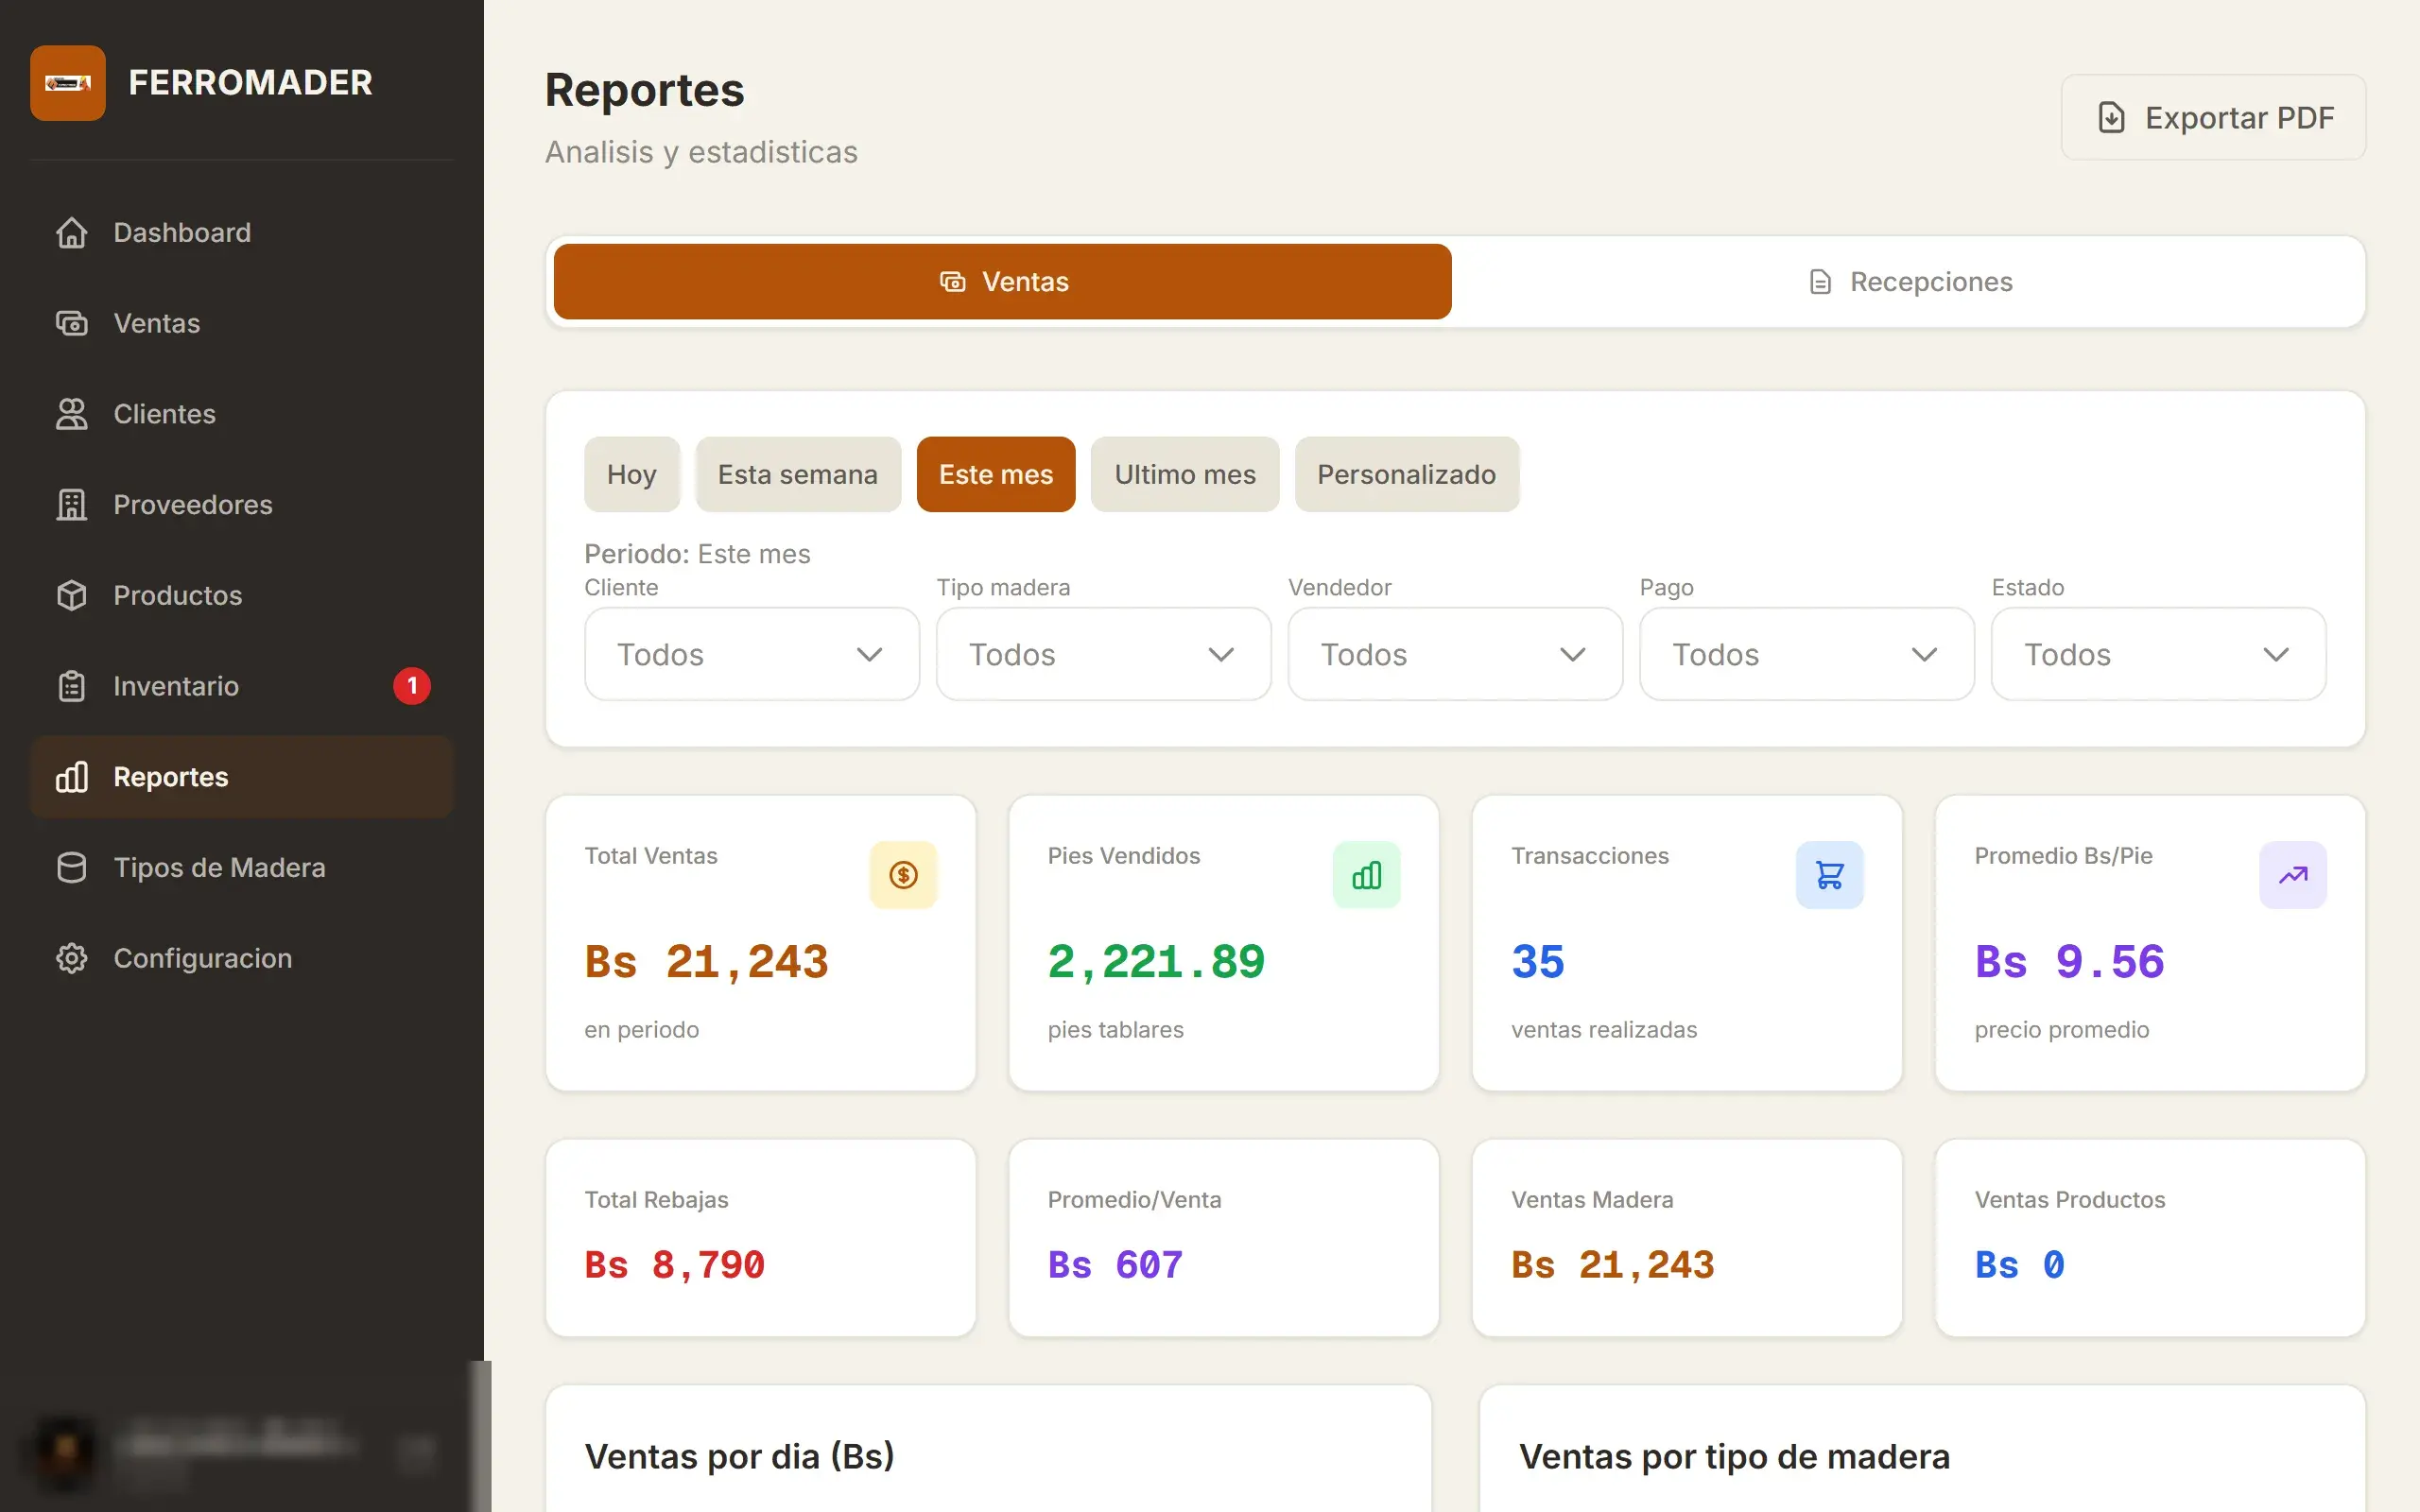This screenshot has width=2420, height=1512.
Task: Click the Exportar PDF button
Action: coord(2213,117)
